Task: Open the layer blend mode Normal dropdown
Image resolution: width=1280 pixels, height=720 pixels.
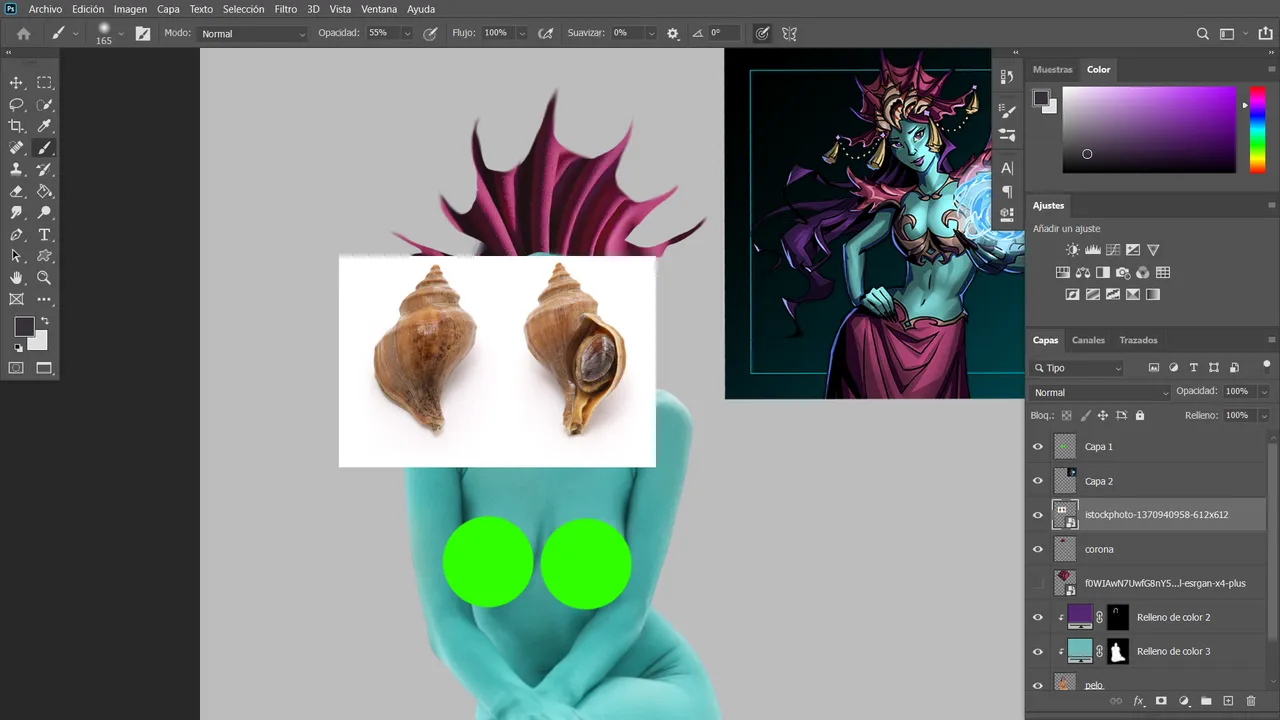Action: click(x=1100, y=392)
